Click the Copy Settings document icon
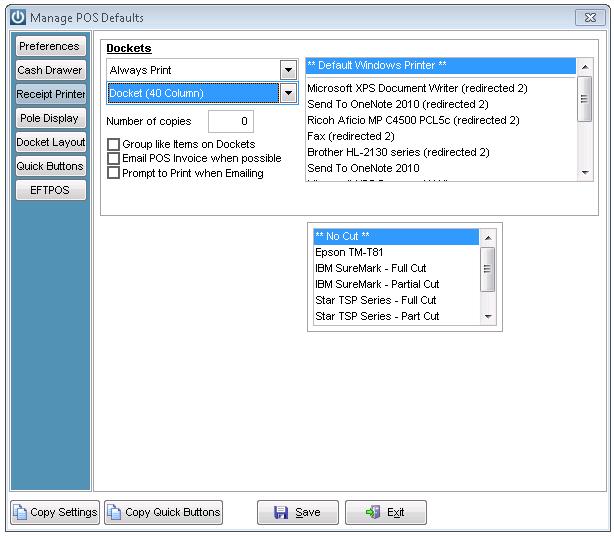Image resolution: width=614 pixels, height=536 pixels. (x=20, y=512)
